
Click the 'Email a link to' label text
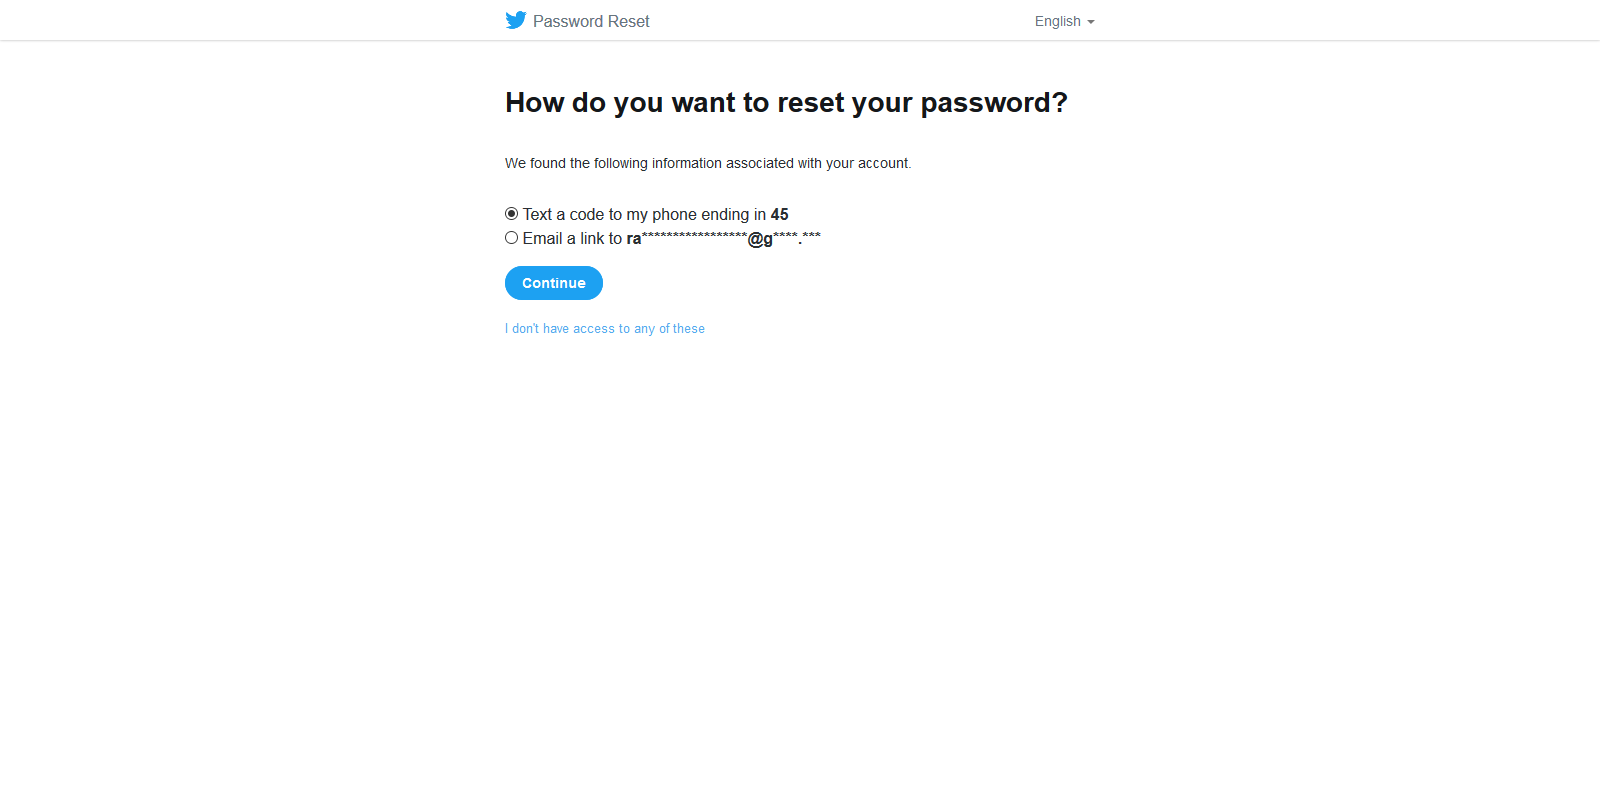(x=572, y=238)
